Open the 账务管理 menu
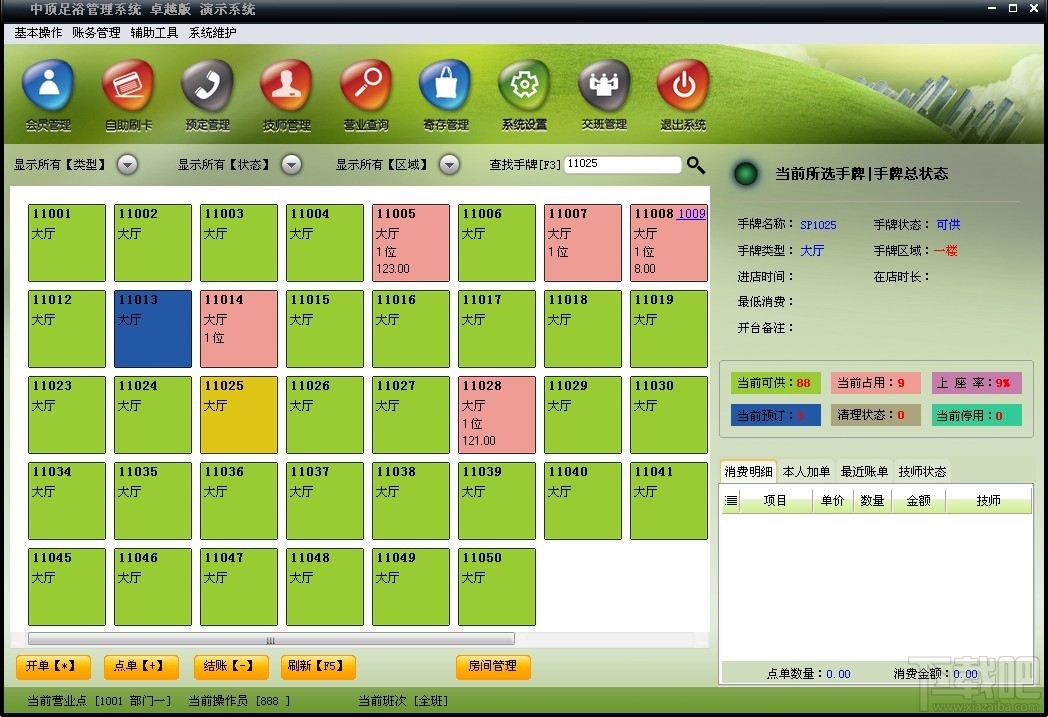The width and height of the screenshot is (1048, 717). point(96,33)
